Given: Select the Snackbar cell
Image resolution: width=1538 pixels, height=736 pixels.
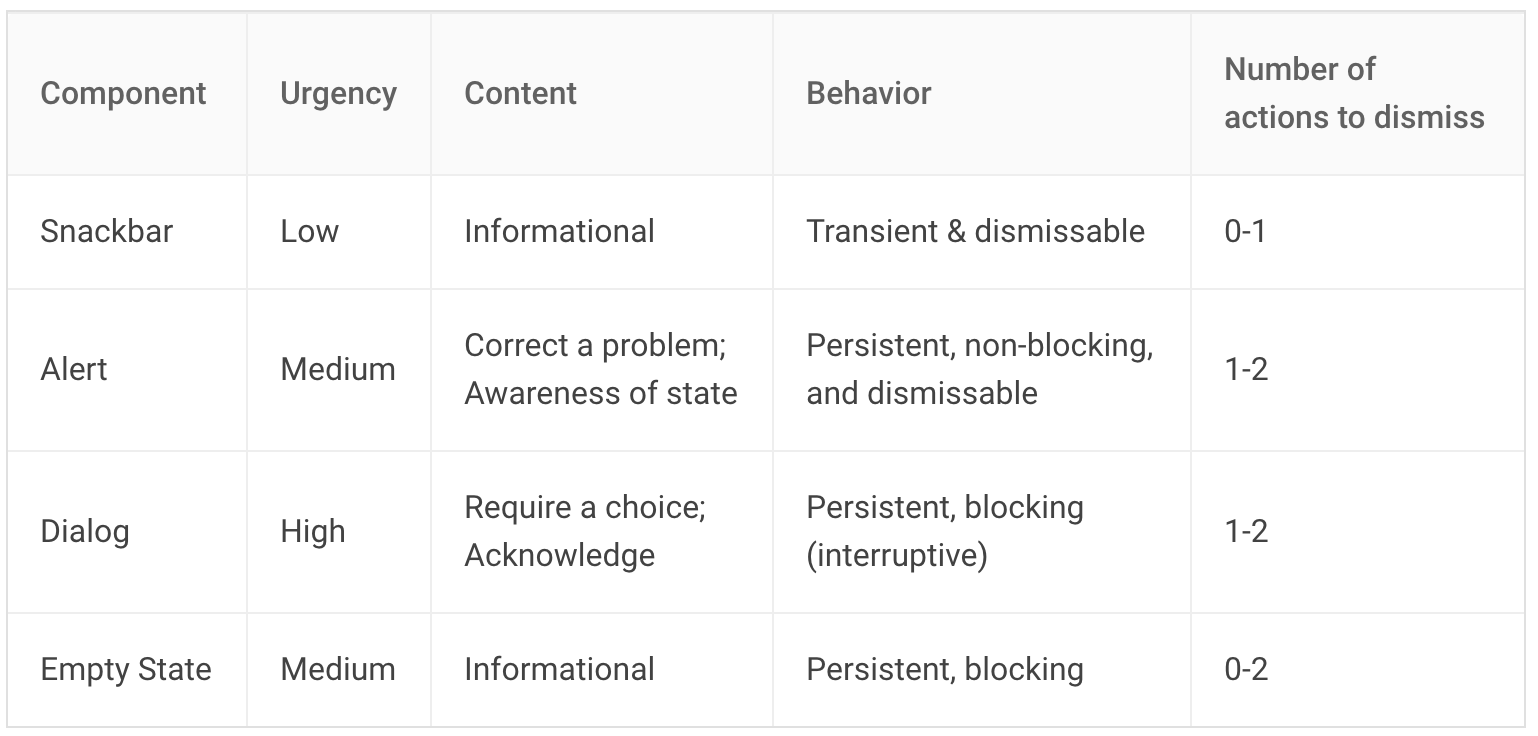Looking at the screenshot, I should 106,231.
